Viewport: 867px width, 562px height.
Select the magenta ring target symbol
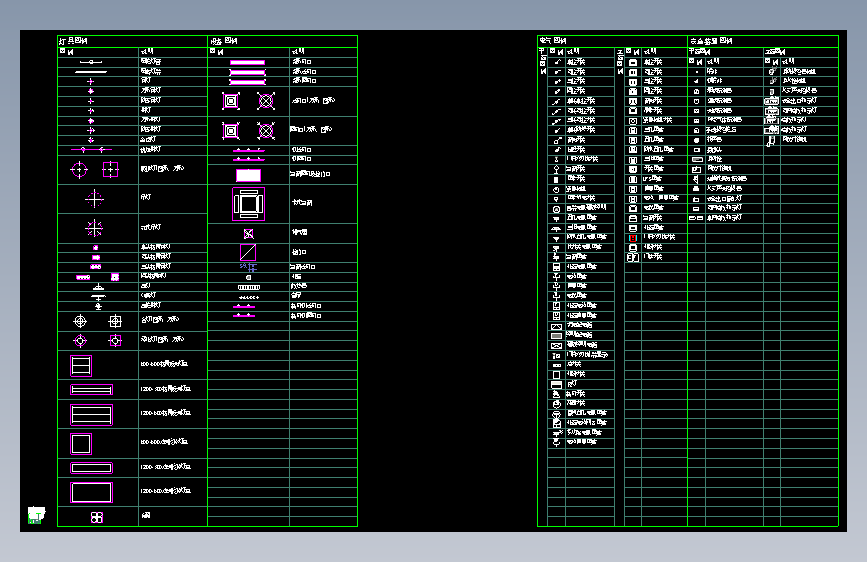point(80,340)
